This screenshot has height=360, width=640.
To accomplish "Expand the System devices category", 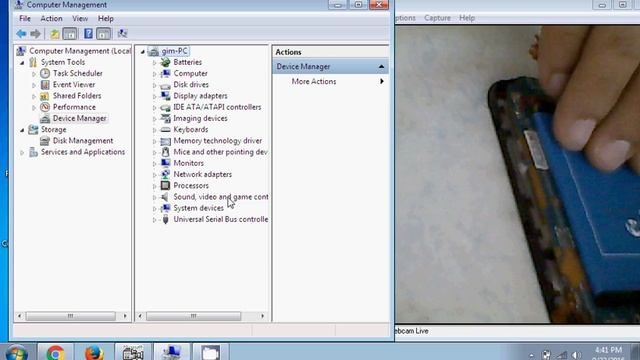I will tap(154, 209).
